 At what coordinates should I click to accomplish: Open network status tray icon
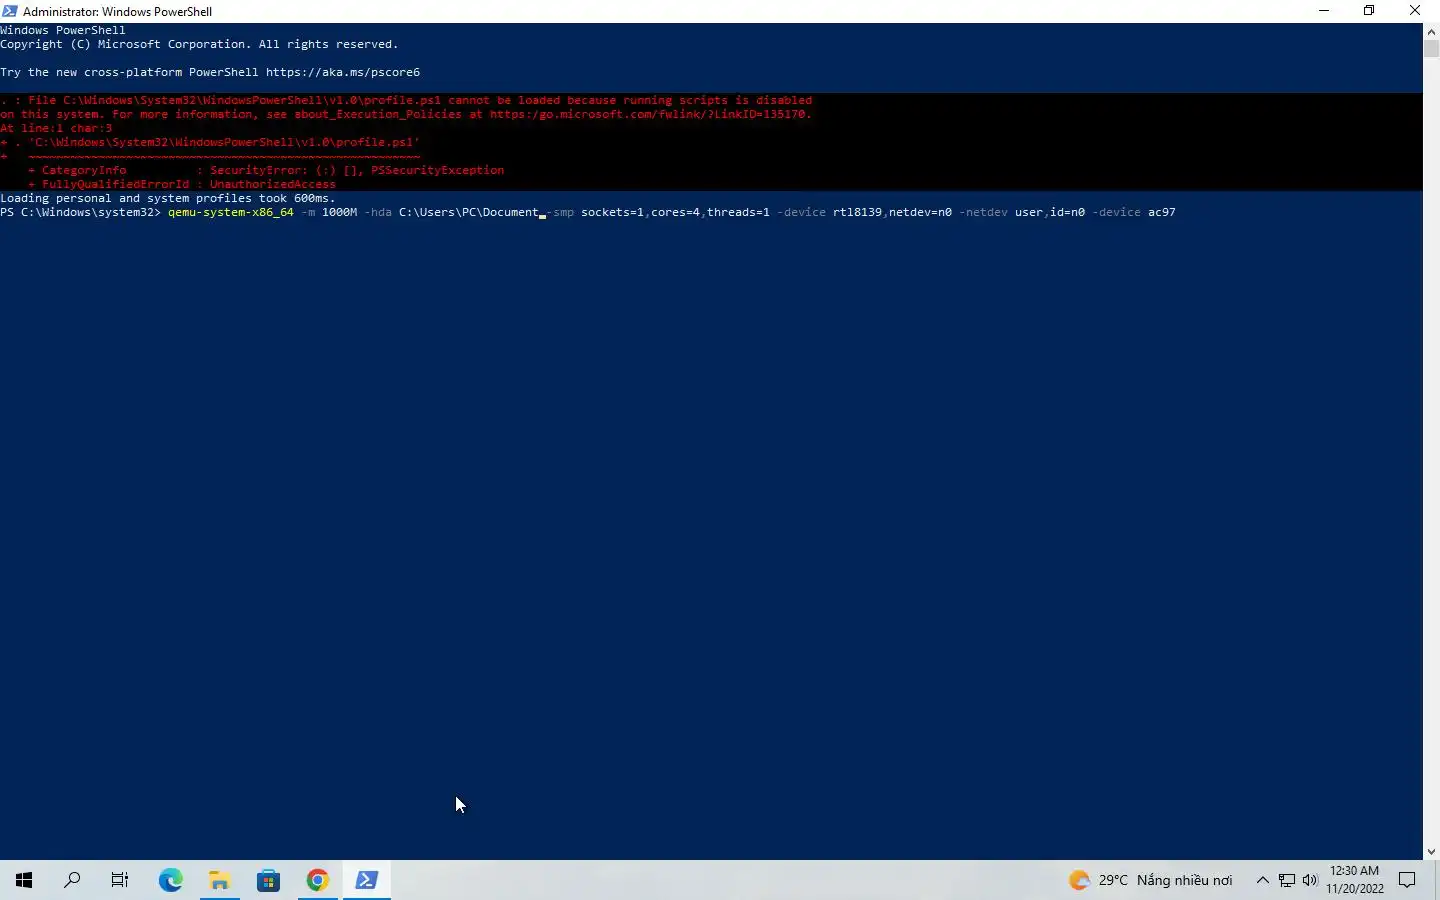[1287, 880]
